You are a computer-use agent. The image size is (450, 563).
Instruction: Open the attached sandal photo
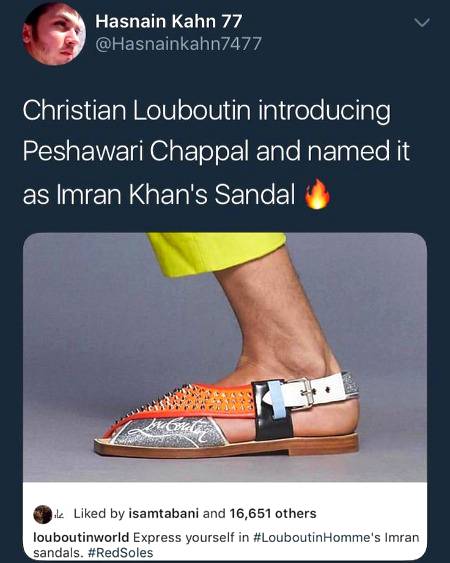point(225,357)
